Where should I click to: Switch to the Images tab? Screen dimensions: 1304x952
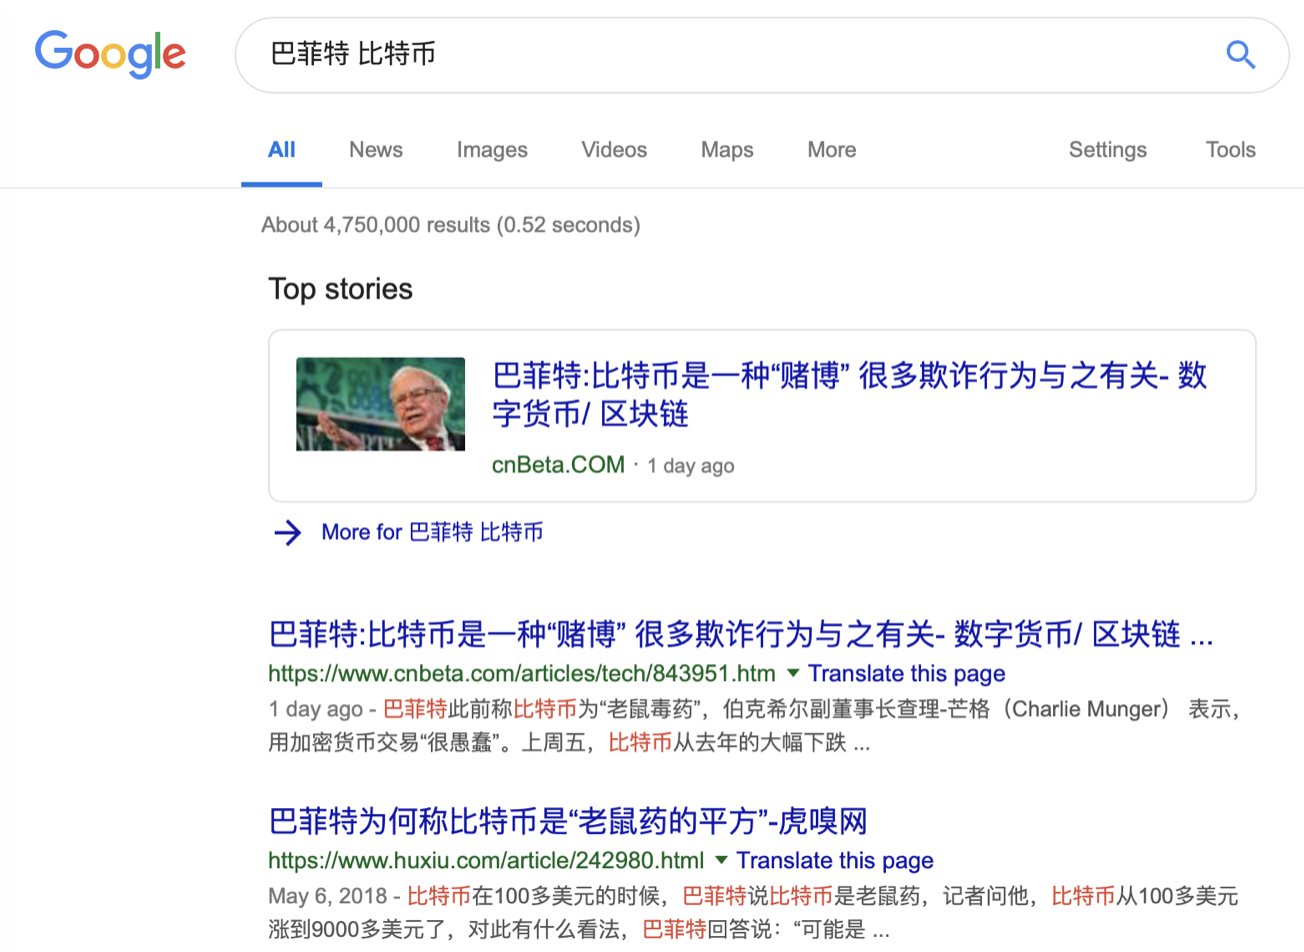pos(492,150)
